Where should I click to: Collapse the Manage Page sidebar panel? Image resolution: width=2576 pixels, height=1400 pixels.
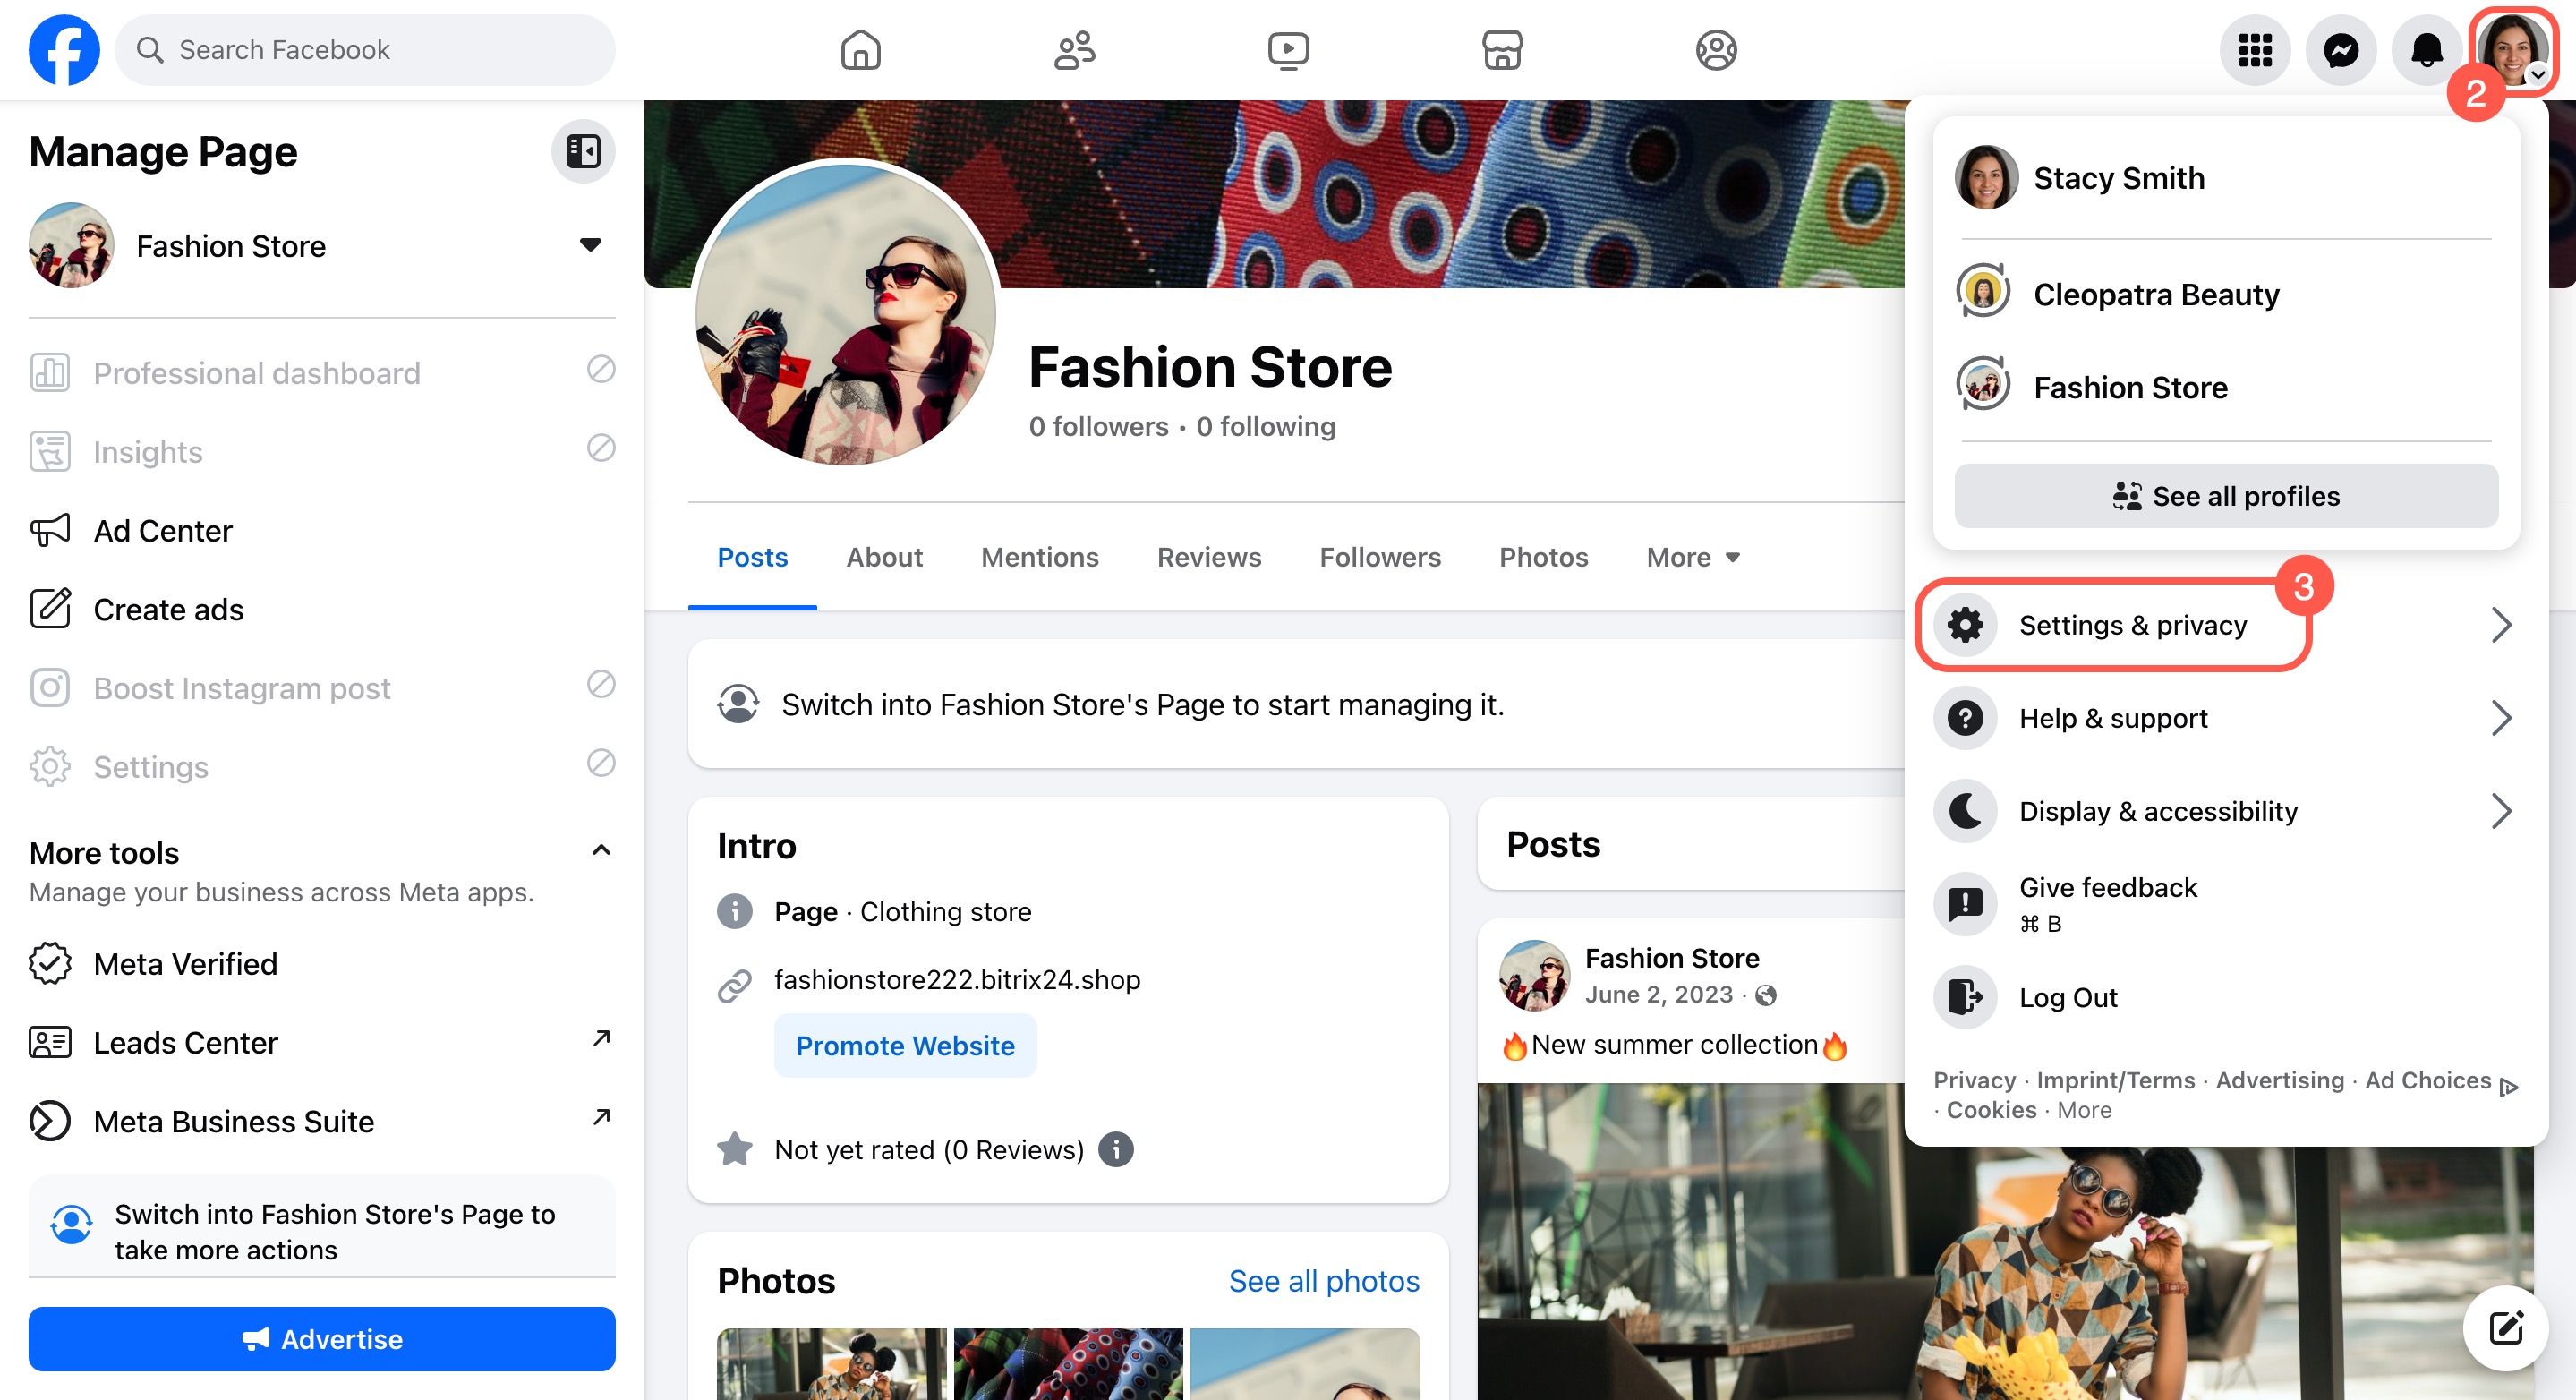coord(583,152)
